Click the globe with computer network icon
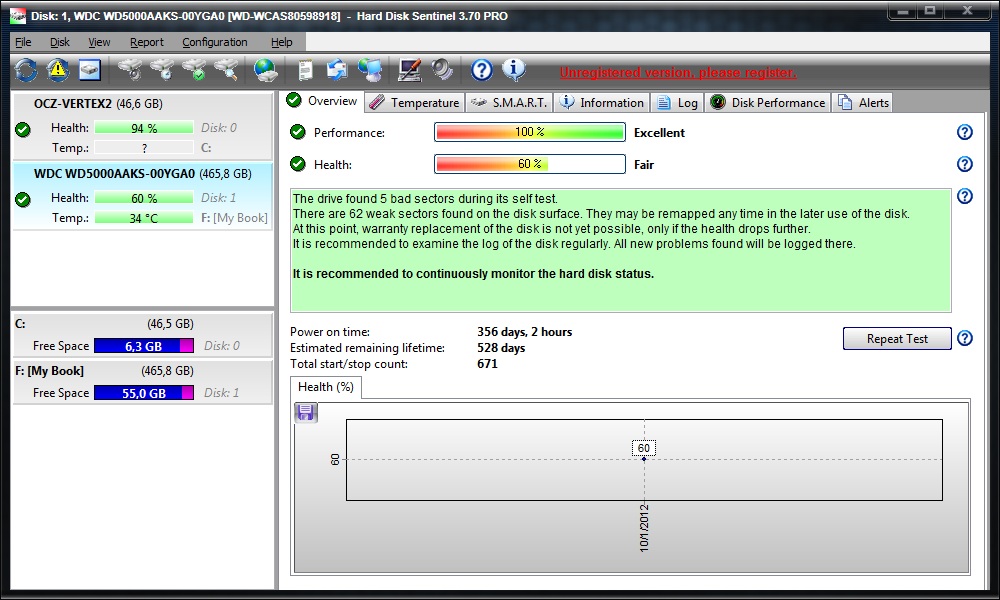The image size is (1000, 600). (x=369, y=70)
